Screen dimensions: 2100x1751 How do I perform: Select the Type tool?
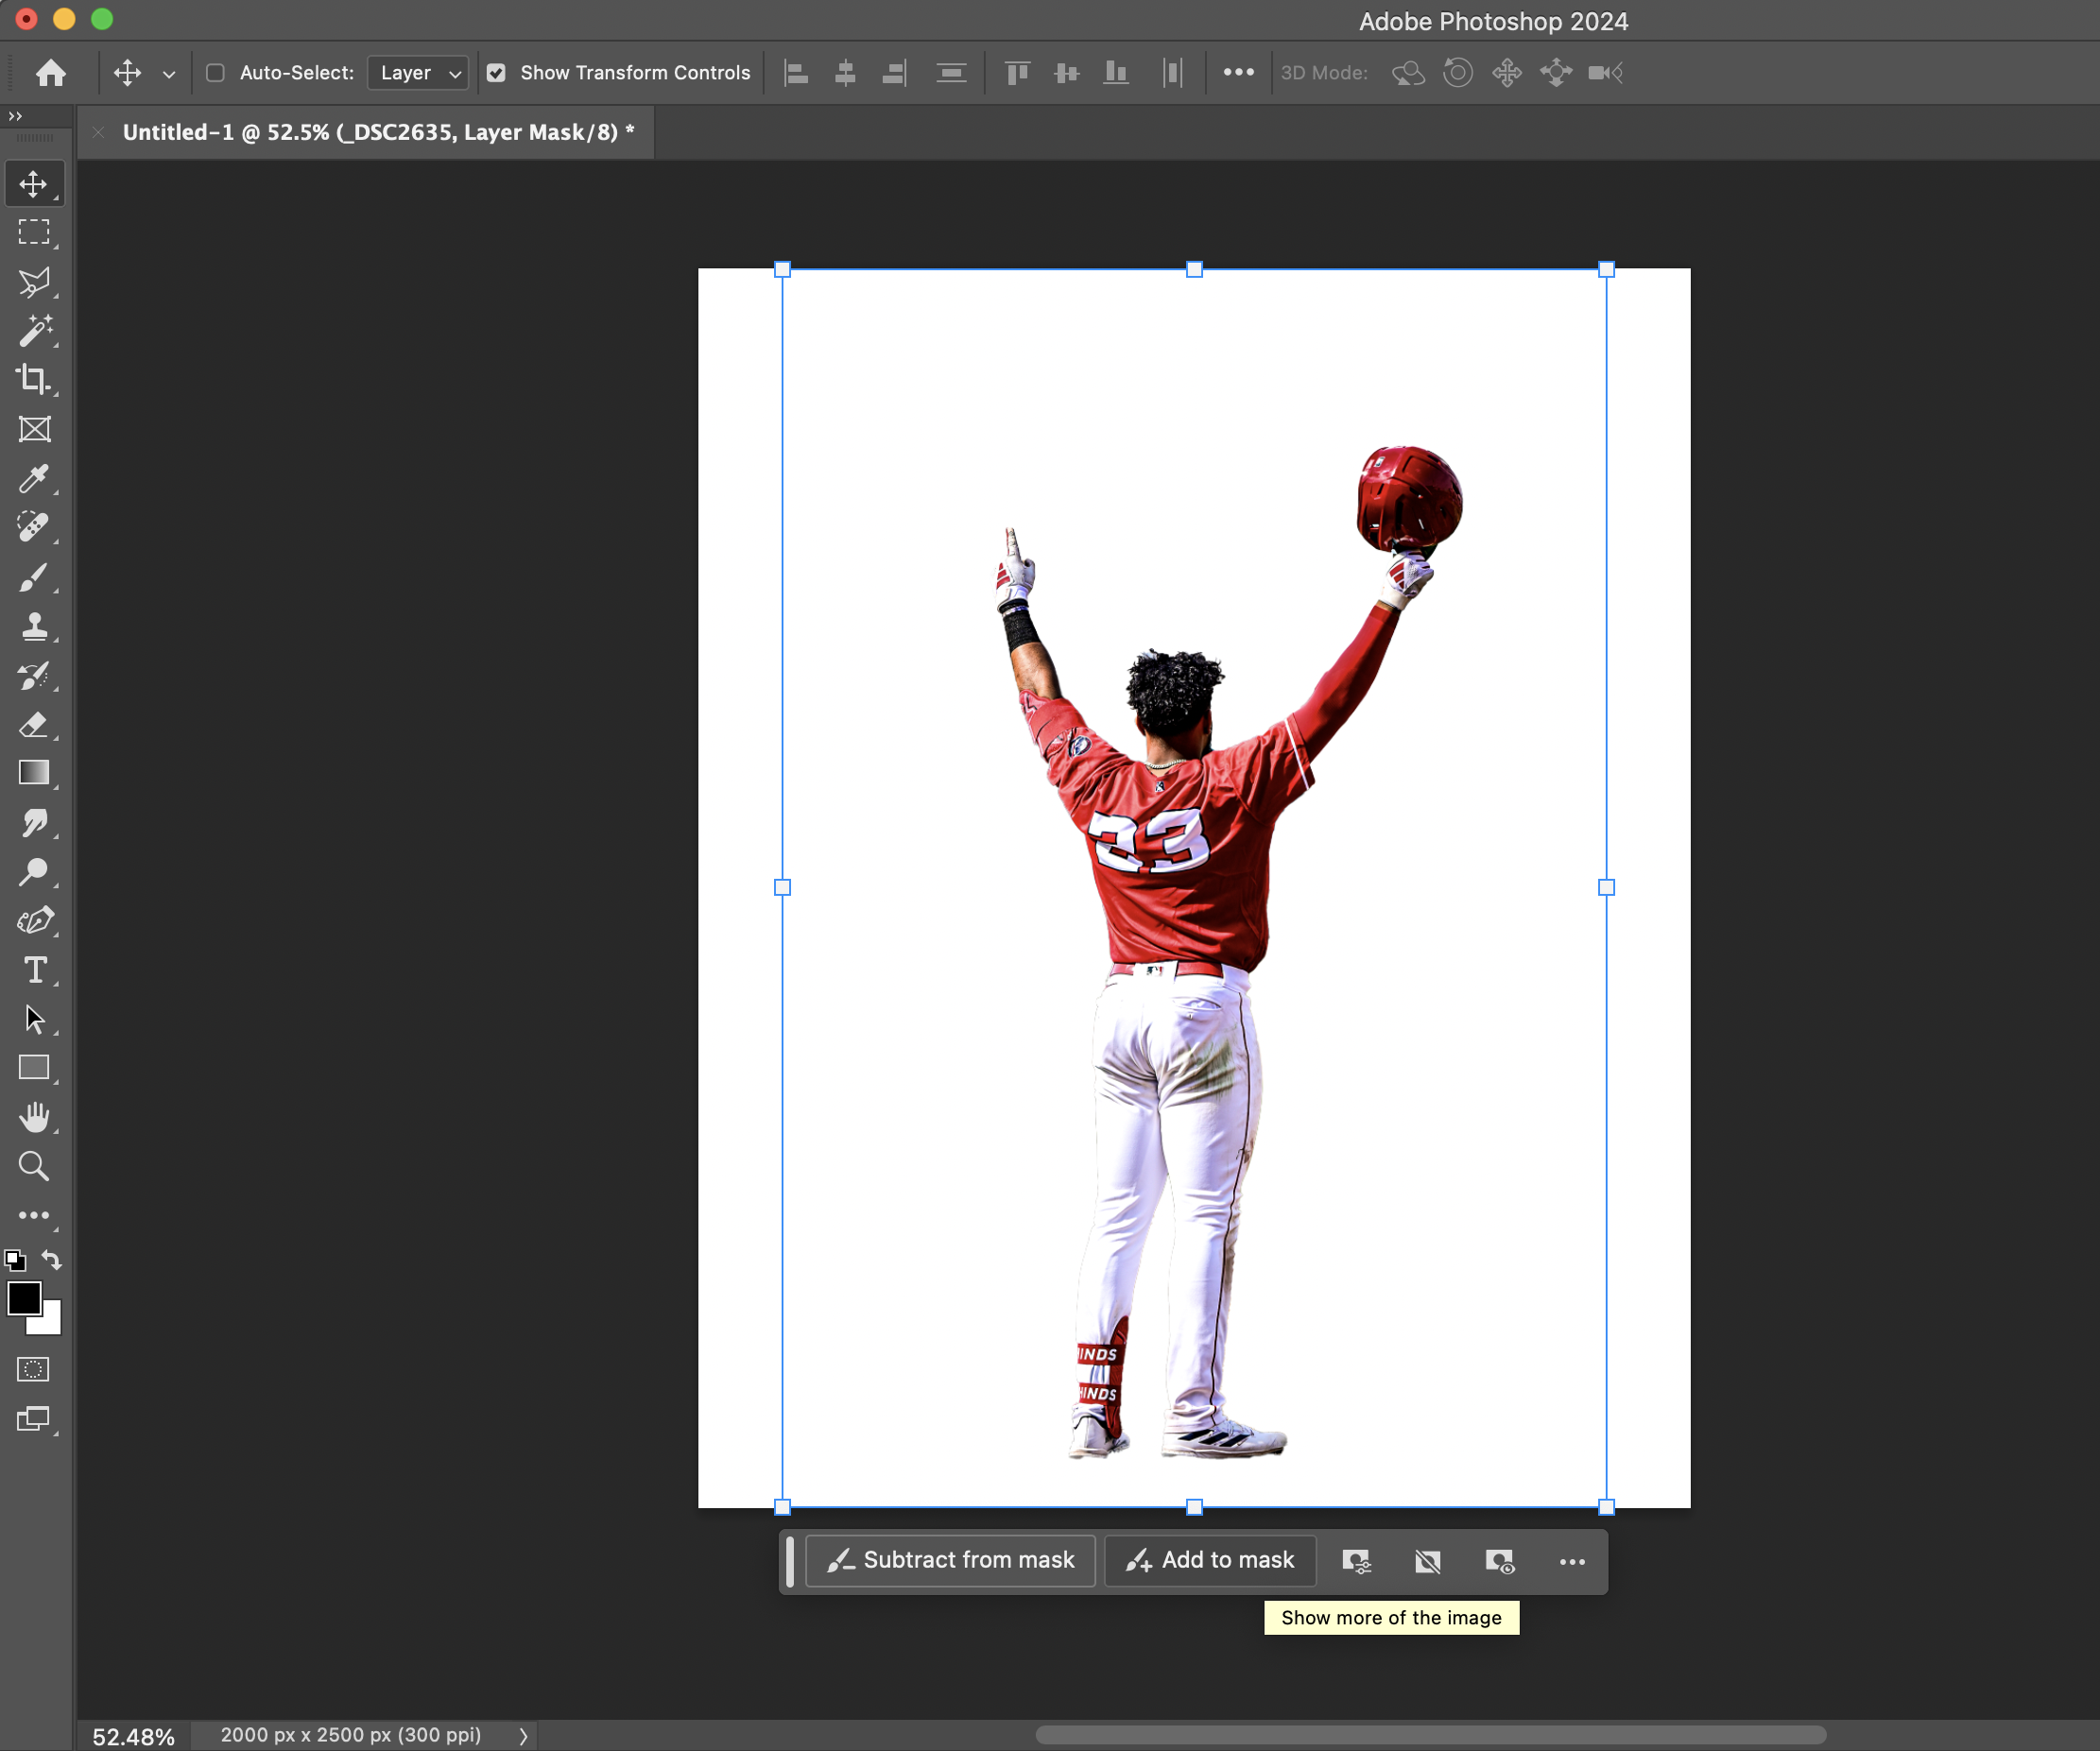[35, 969]
